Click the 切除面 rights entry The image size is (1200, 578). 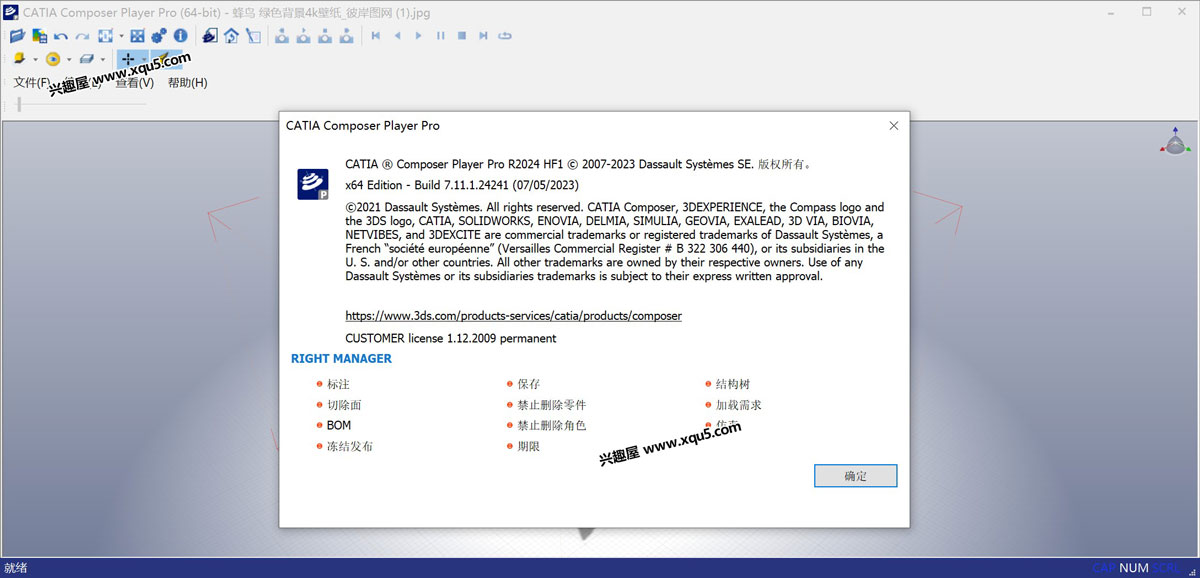point(344,405)
